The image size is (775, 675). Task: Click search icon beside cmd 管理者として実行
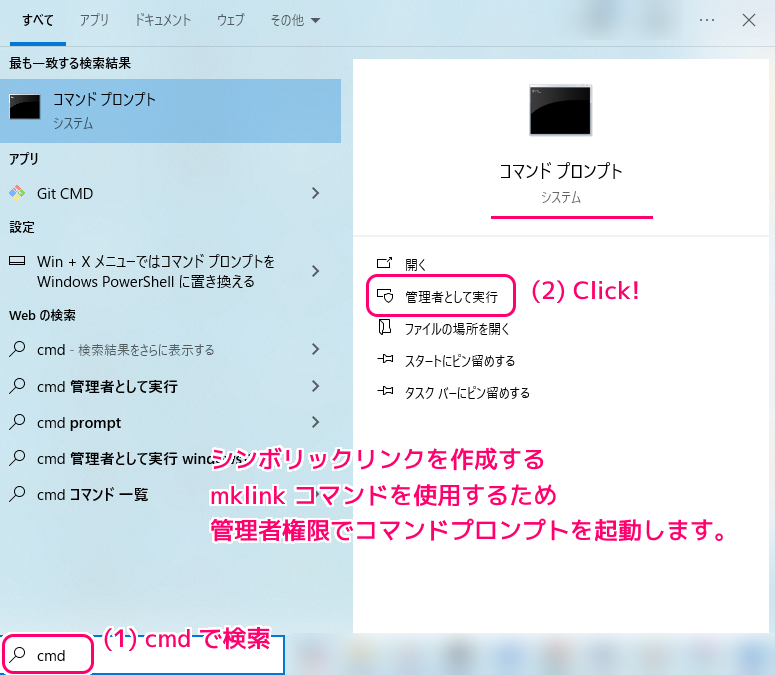coord(17,385)
